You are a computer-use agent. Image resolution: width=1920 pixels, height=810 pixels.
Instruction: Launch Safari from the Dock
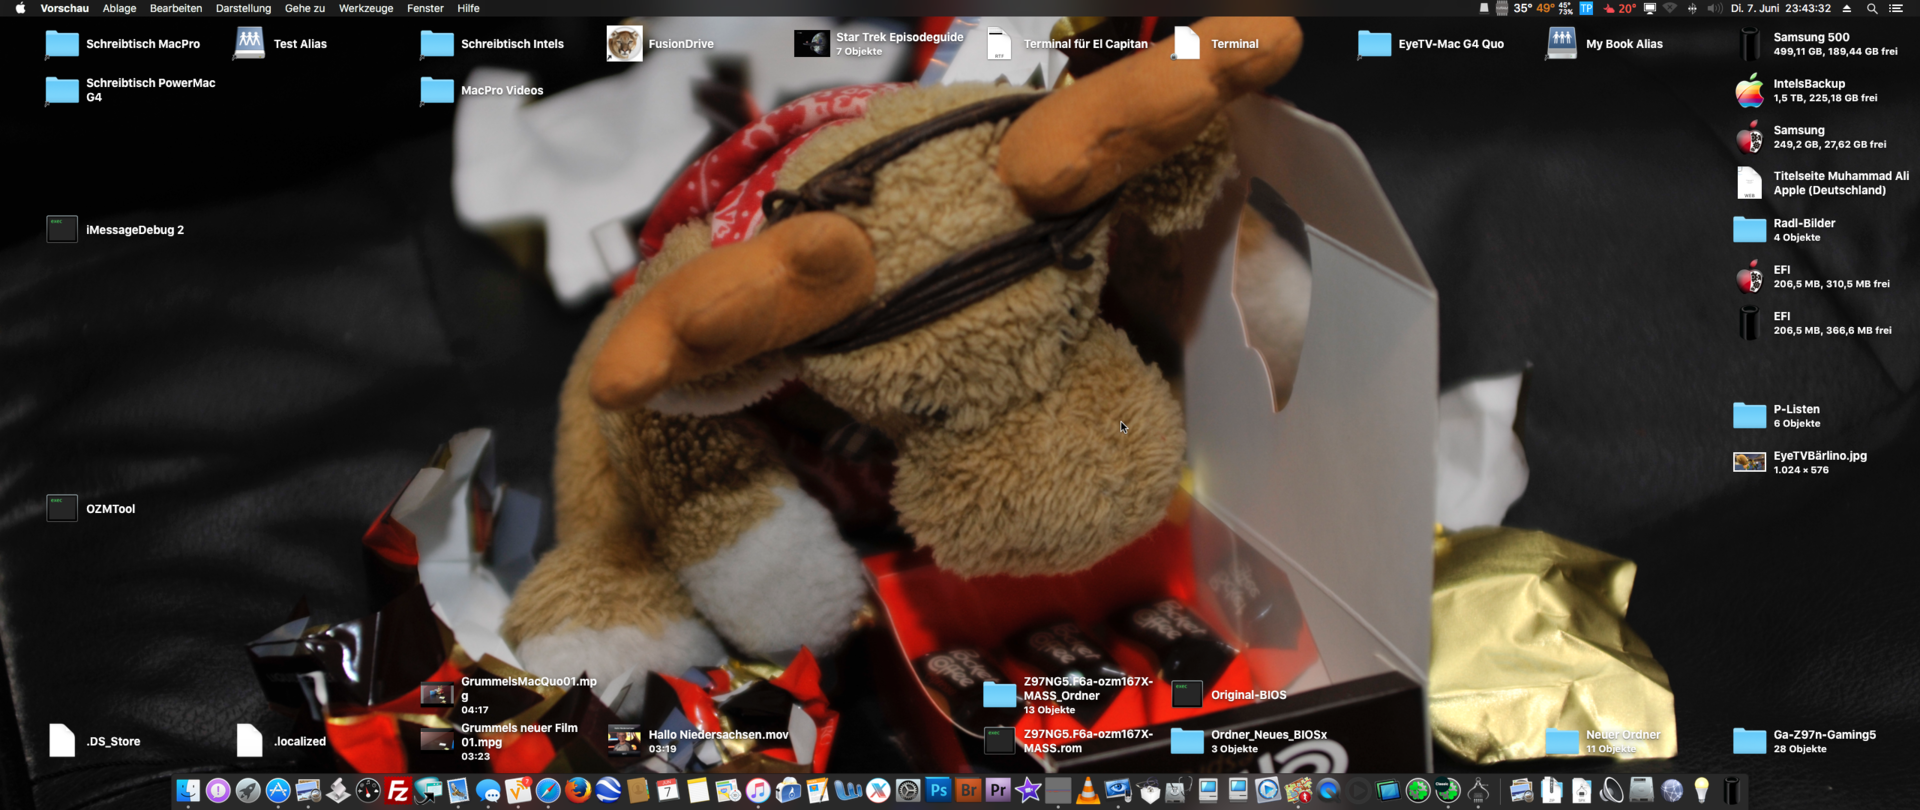click(x=548, y=791)
